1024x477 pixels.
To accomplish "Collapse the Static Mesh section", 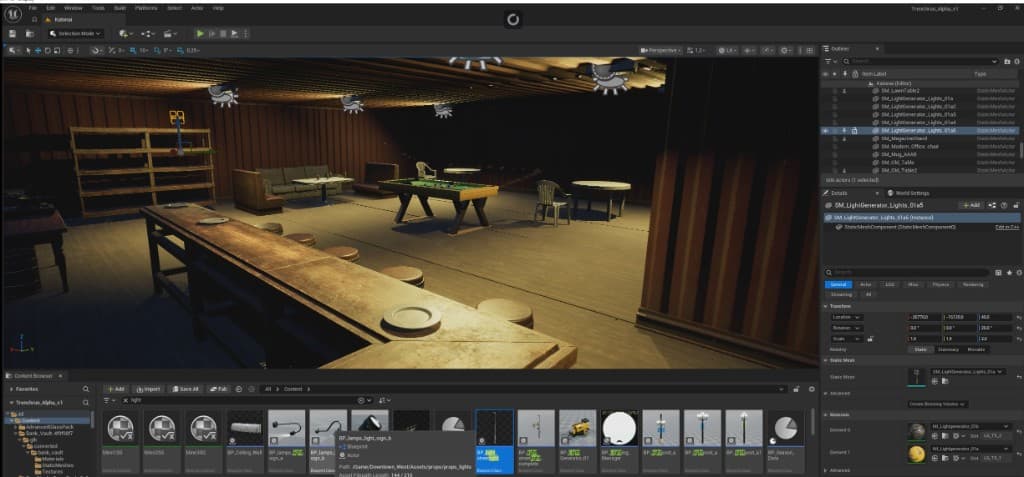I will tap(825, 361).
